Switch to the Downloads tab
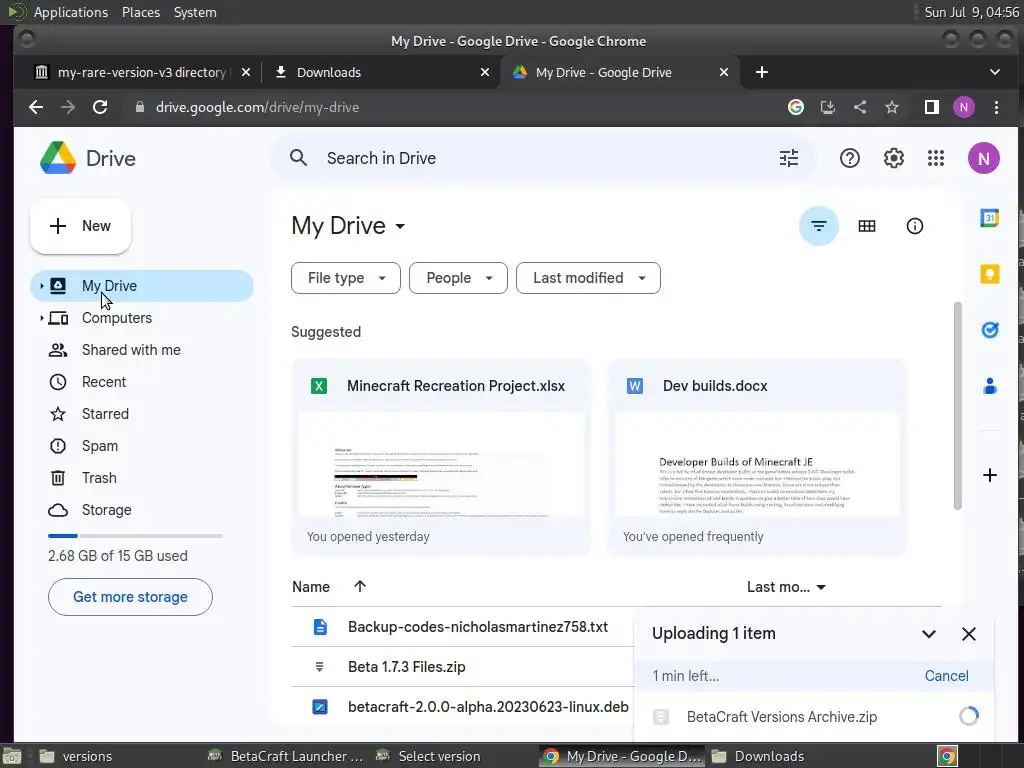Screen dimensions: 1024x768 coord(382,72)
